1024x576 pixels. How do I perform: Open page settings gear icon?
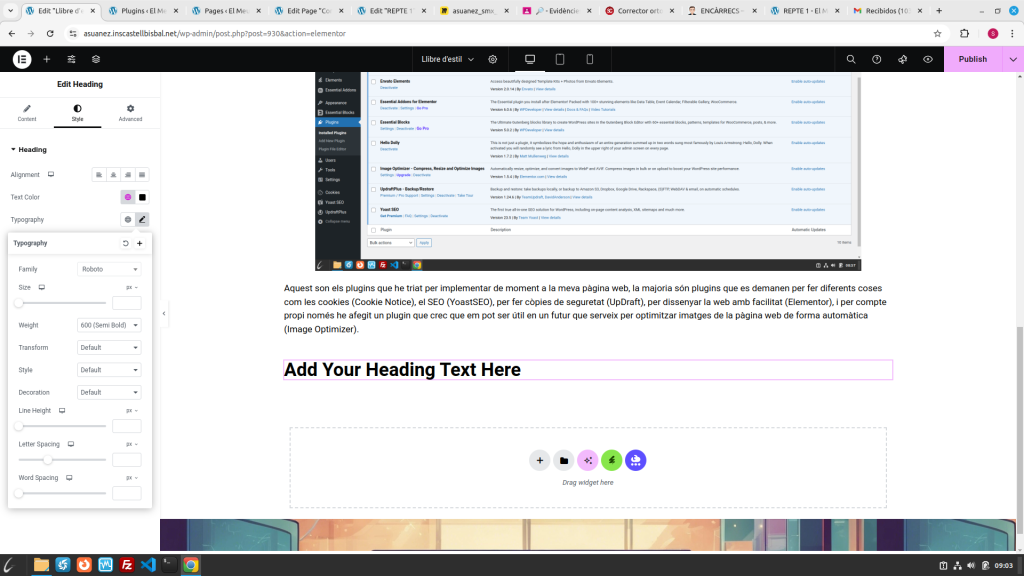493,59
